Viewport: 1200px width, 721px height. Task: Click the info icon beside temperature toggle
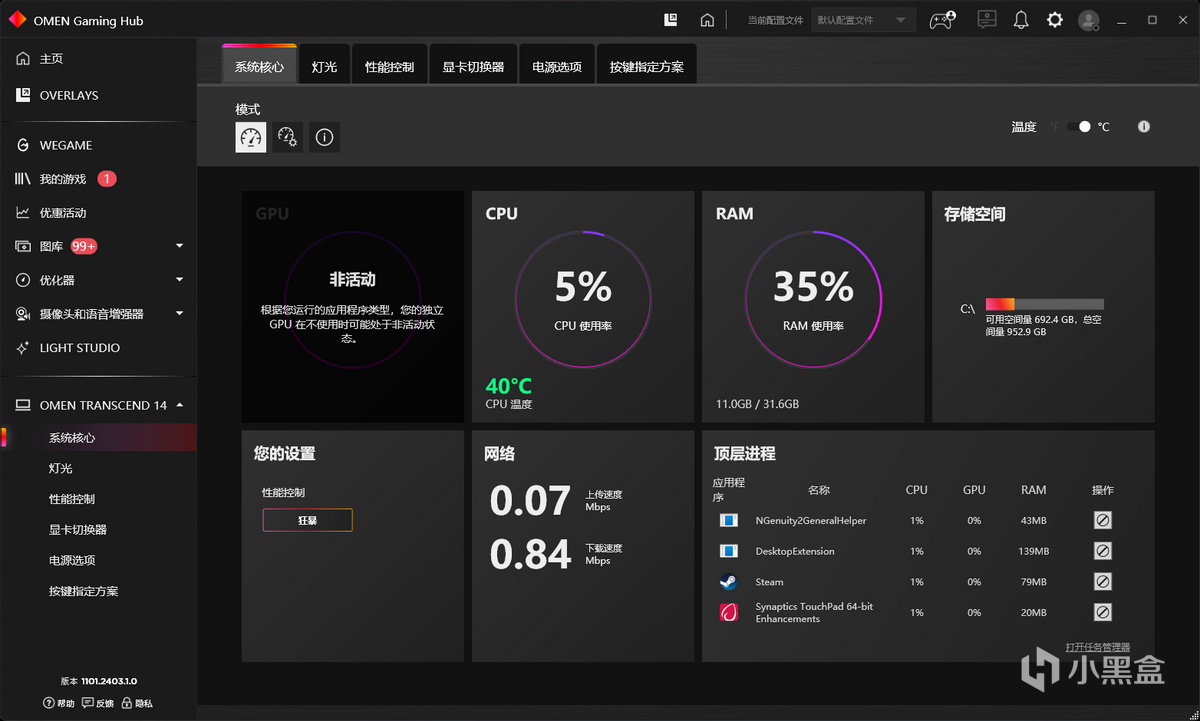click(1144, 127)
